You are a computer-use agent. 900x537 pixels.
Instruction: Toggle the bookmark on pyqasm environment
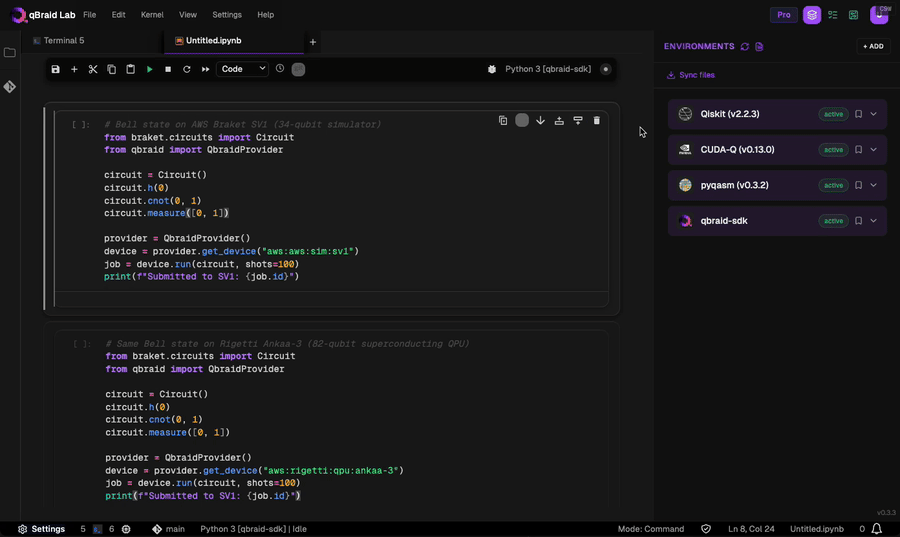pos(859,185)
